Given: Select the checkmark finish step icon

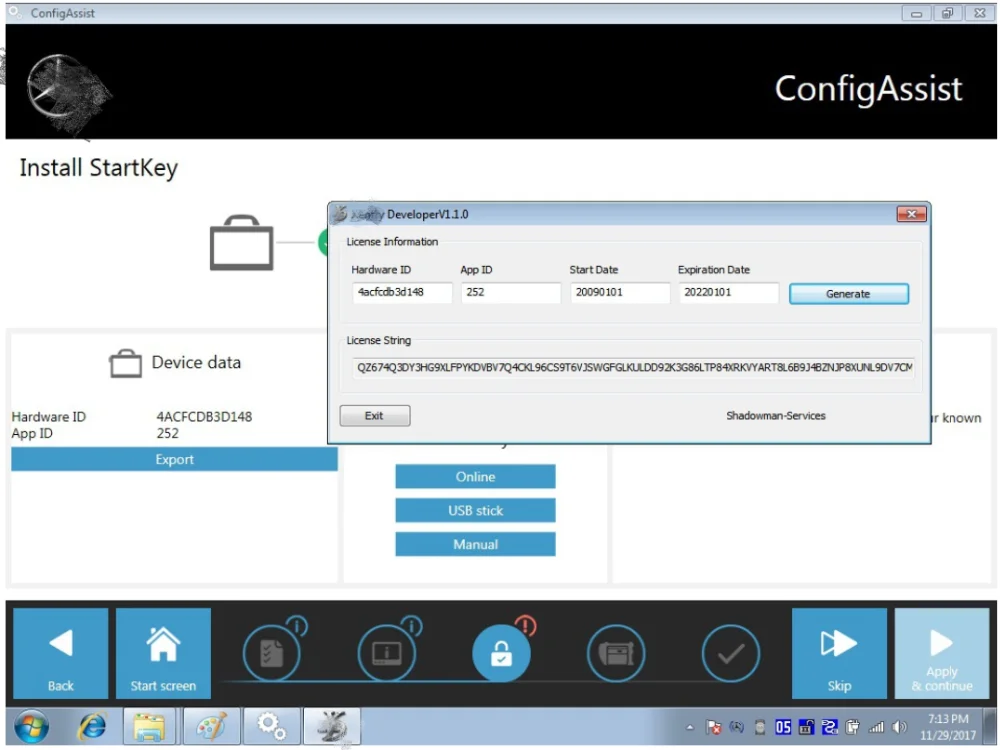Looking at the screenshot, I should pyautogui.click(x=731, y=653).
